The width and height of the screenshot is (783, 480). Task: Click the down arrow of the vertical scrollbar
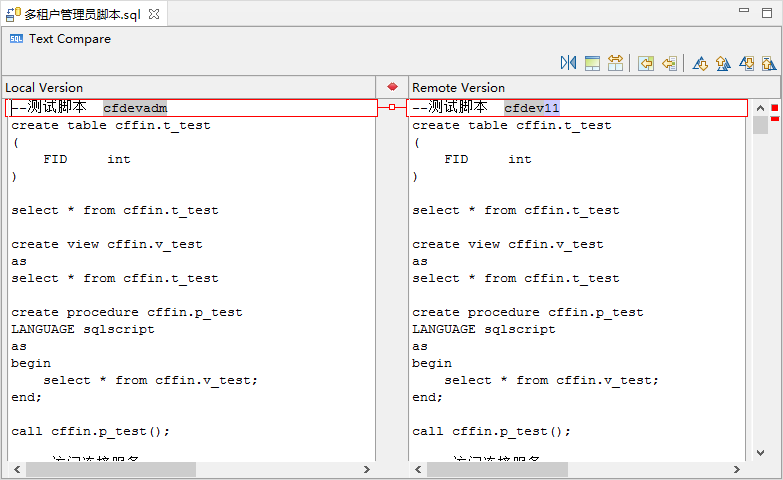760,453
